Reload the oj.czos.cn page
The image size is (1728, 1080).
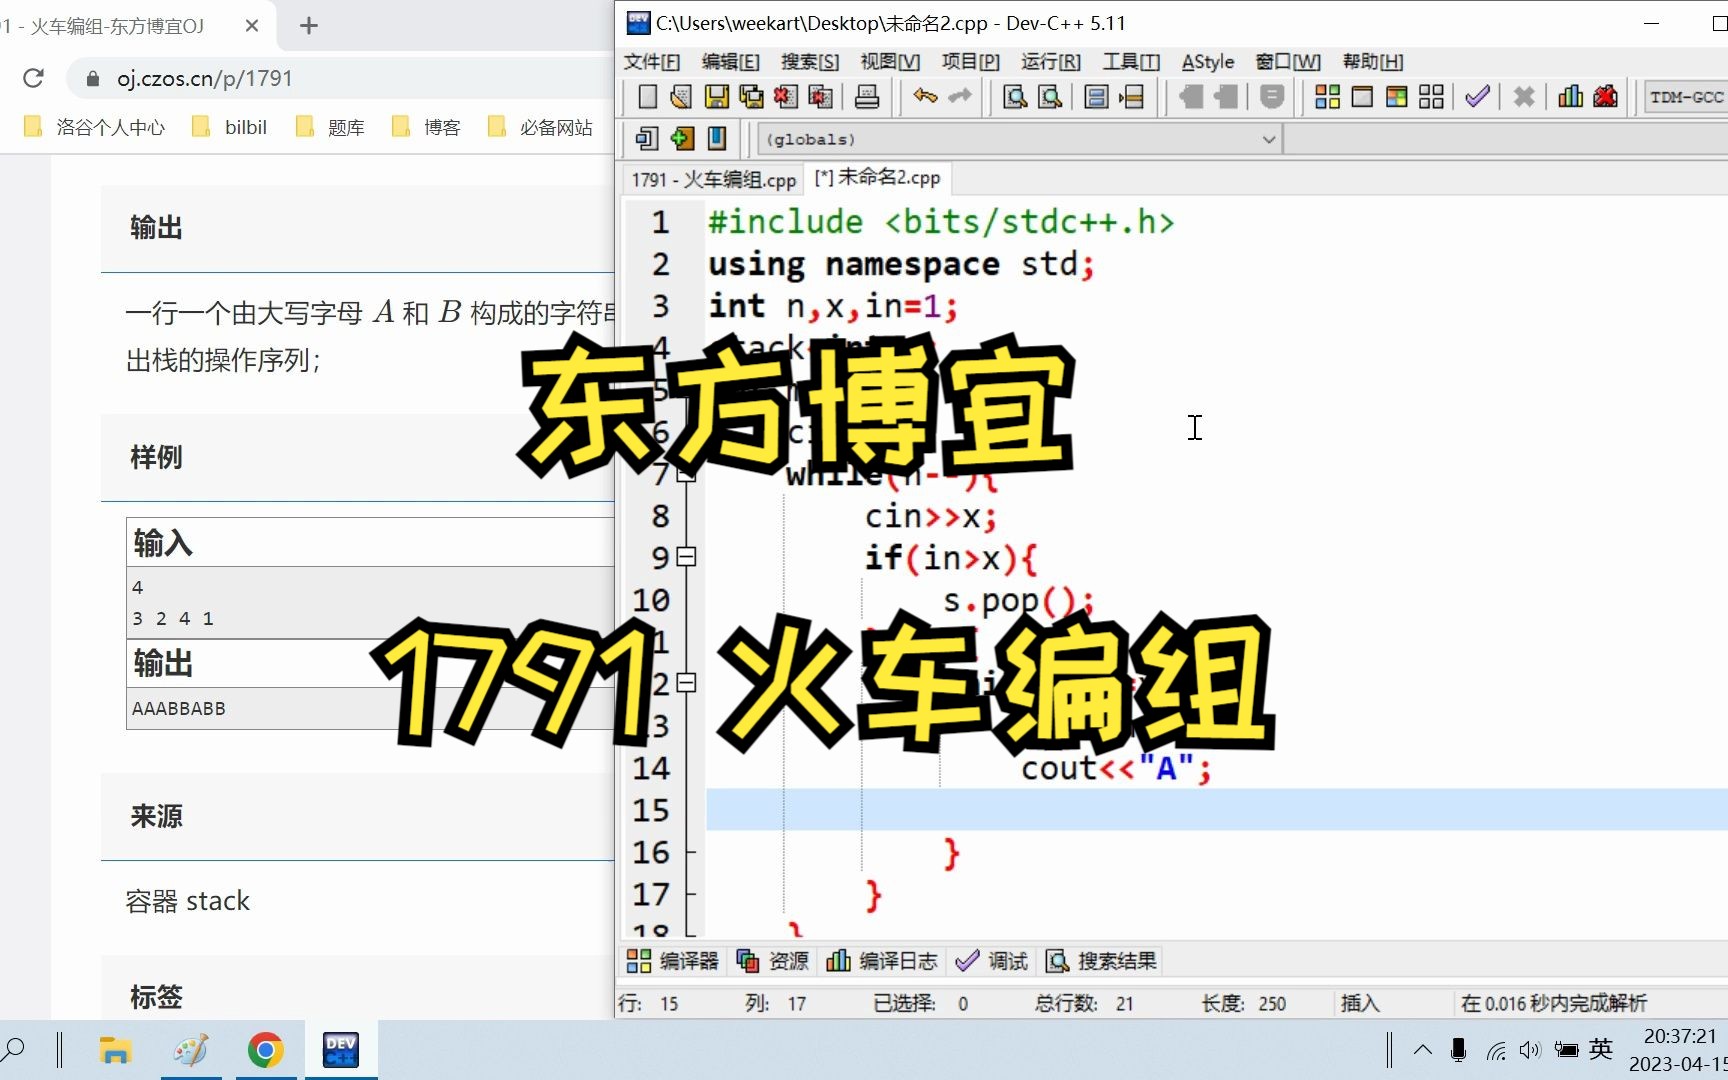click(33, 78)
